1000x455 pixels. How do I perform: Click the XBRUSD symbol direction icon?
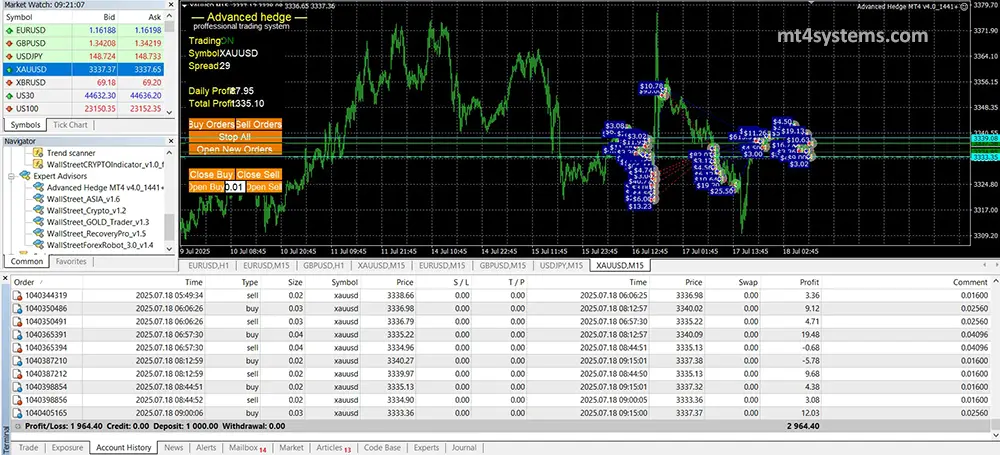click(7, 83)
